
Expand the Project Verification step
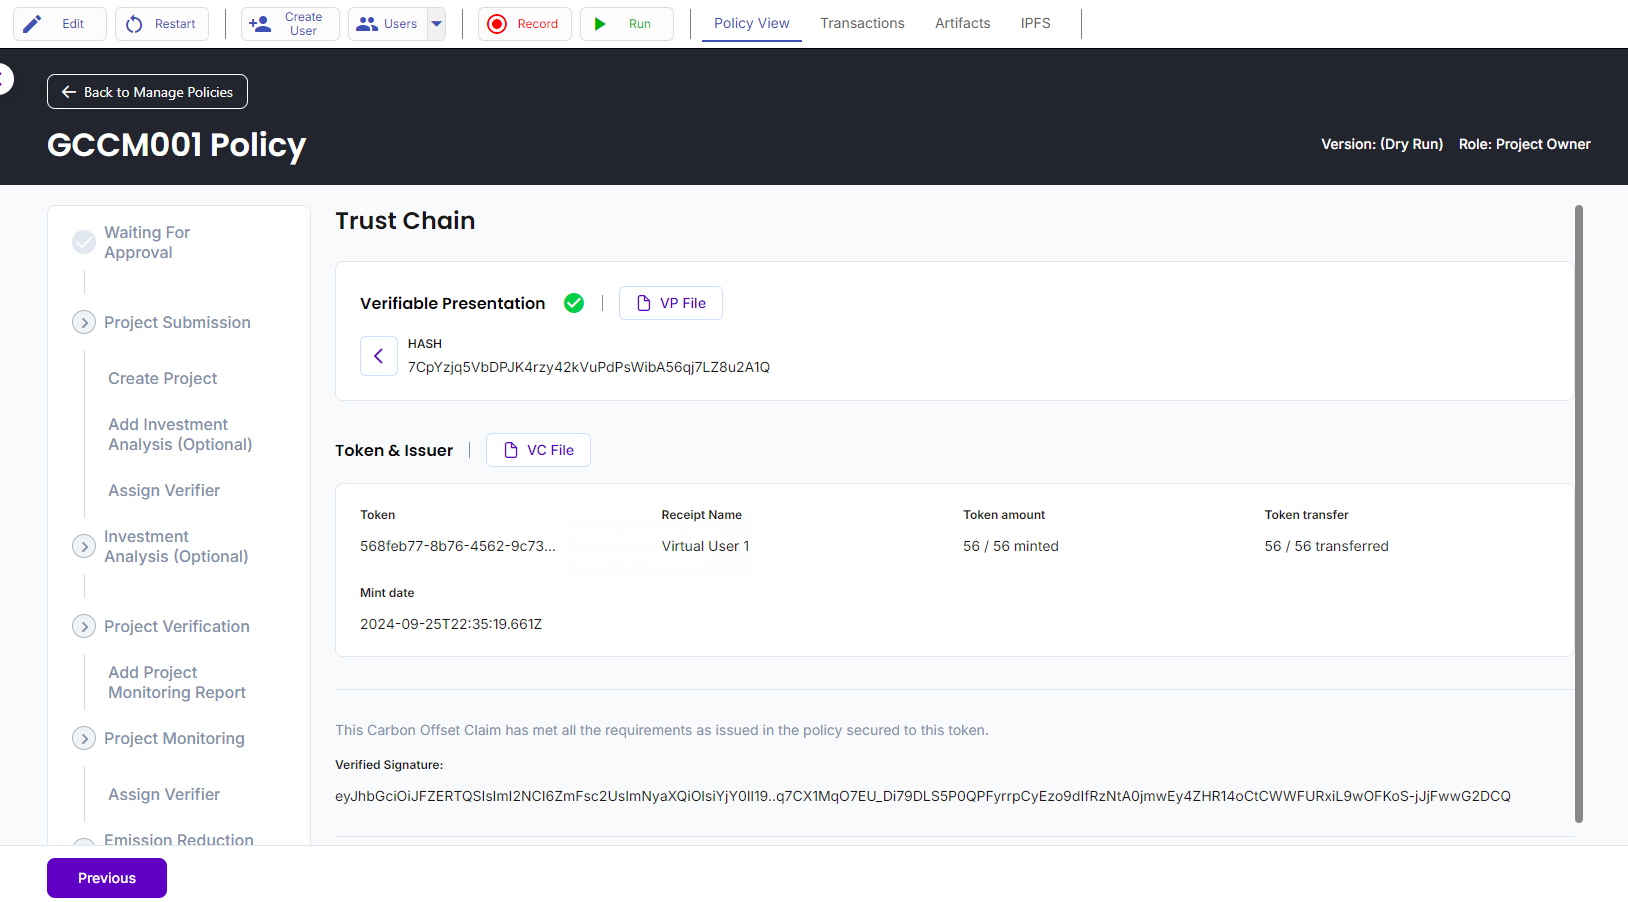coord(84,626)
